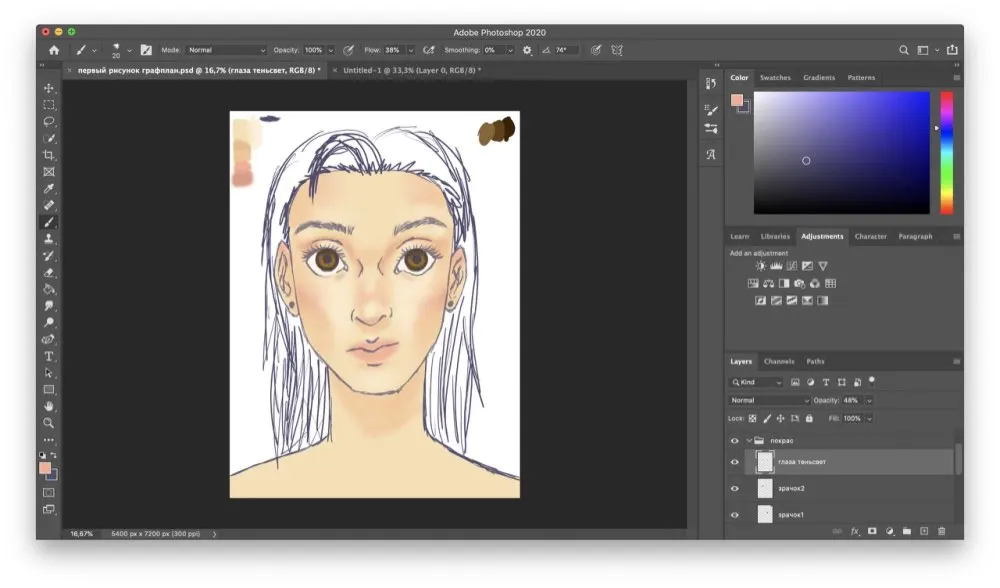This screenshot has height=588, width=1000.
Task: Switch to the Hand tool
Action: click(48, 406)
